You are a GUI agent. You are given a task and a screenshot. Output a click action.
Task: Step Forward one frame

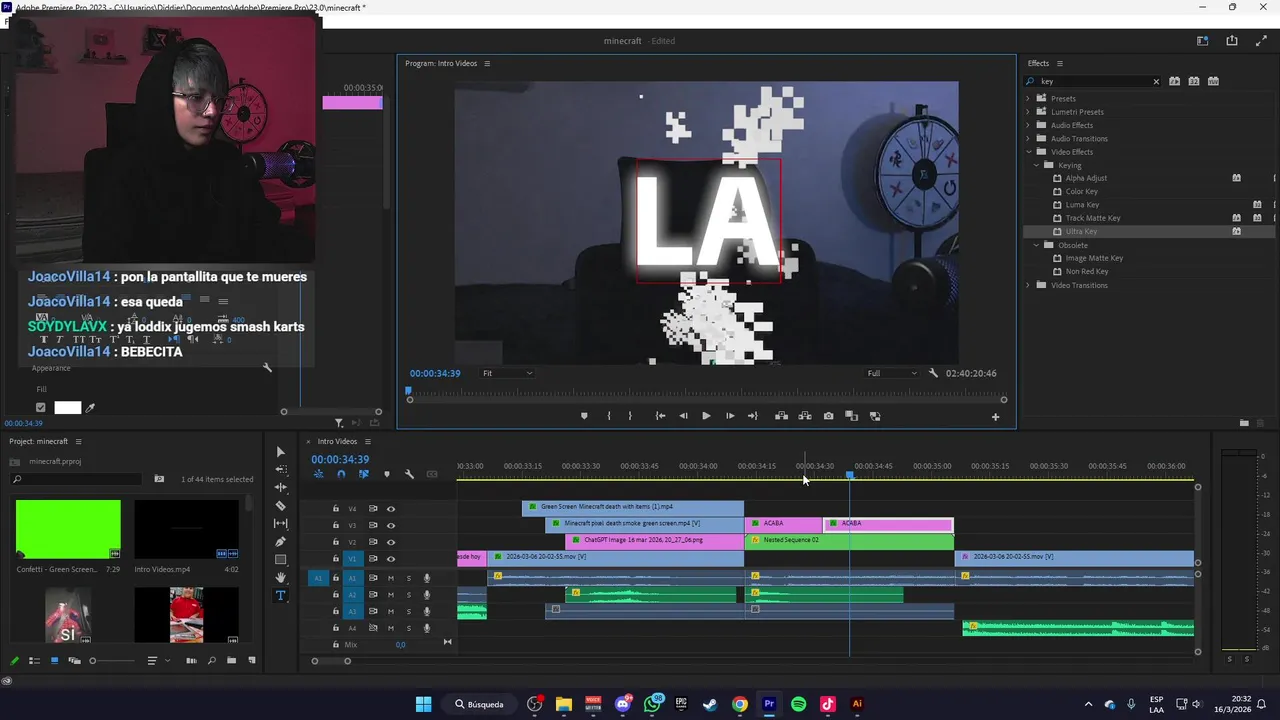(x=730, y=416)
